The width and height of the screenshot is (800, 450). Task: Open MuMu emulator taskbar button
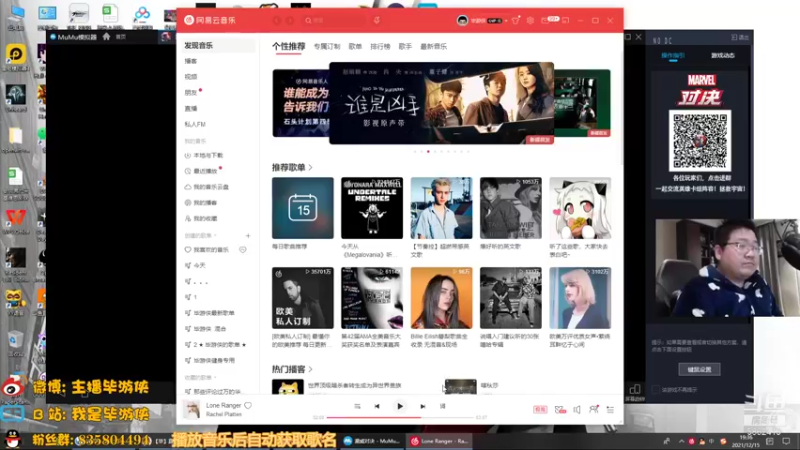[371, 441]
